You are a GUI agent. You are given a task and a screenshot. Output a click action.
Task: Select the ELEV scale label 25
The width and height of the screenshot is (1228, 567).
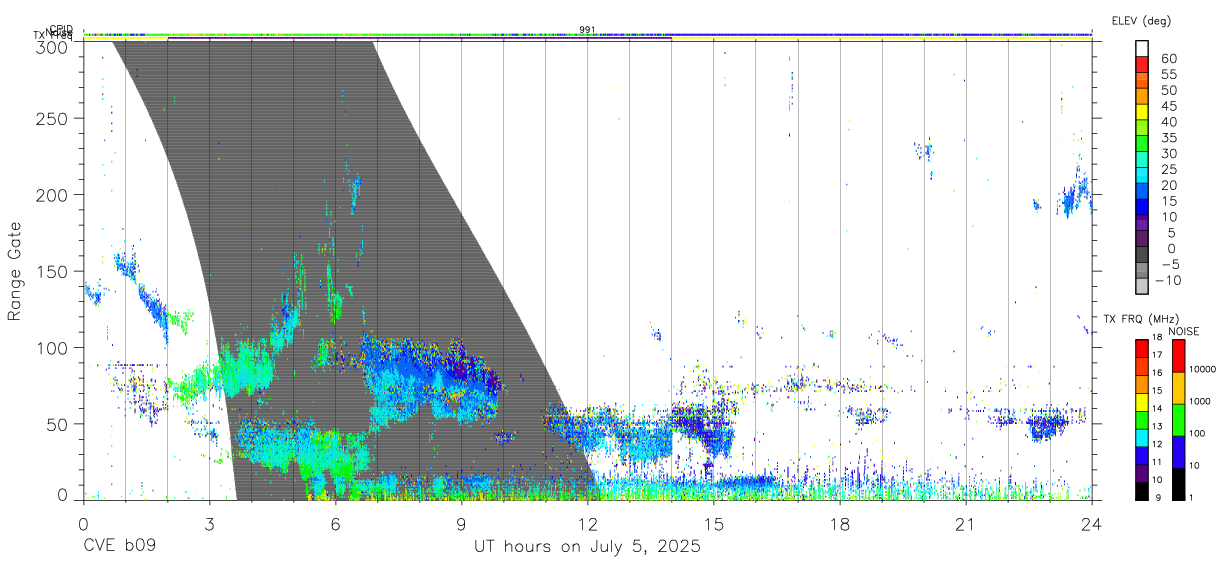[x=1168, y=169]
